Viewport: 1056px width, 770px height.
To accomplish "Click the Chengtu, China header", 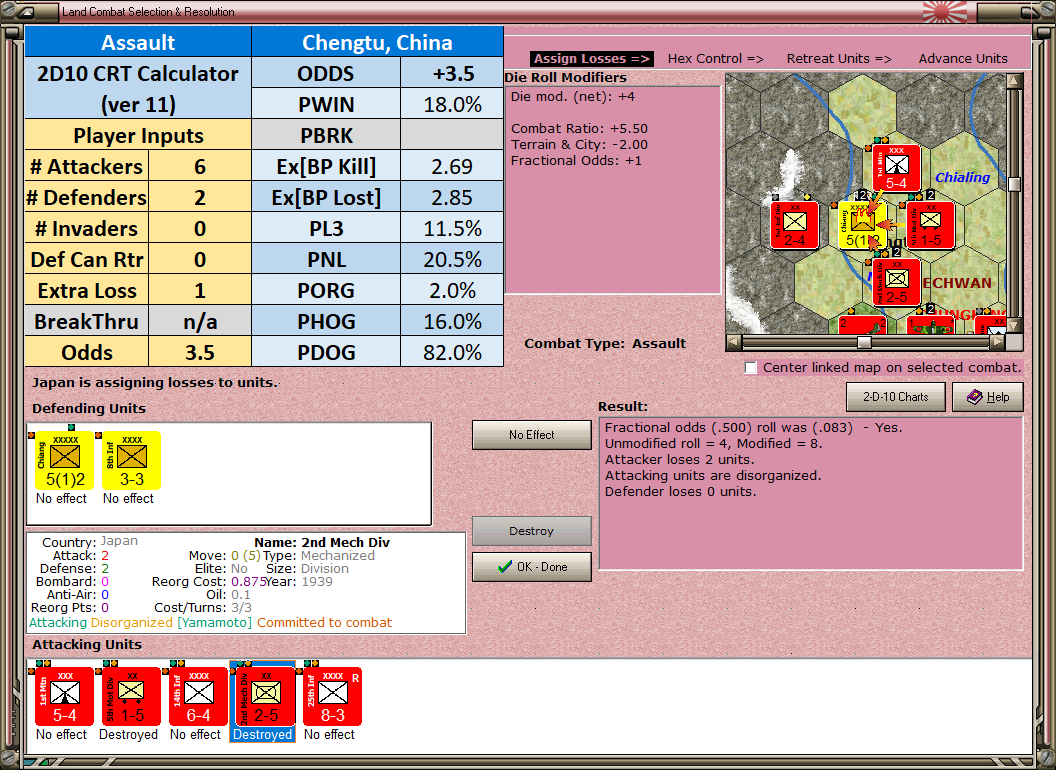I will pyautogui.click(x=377, y=42).
